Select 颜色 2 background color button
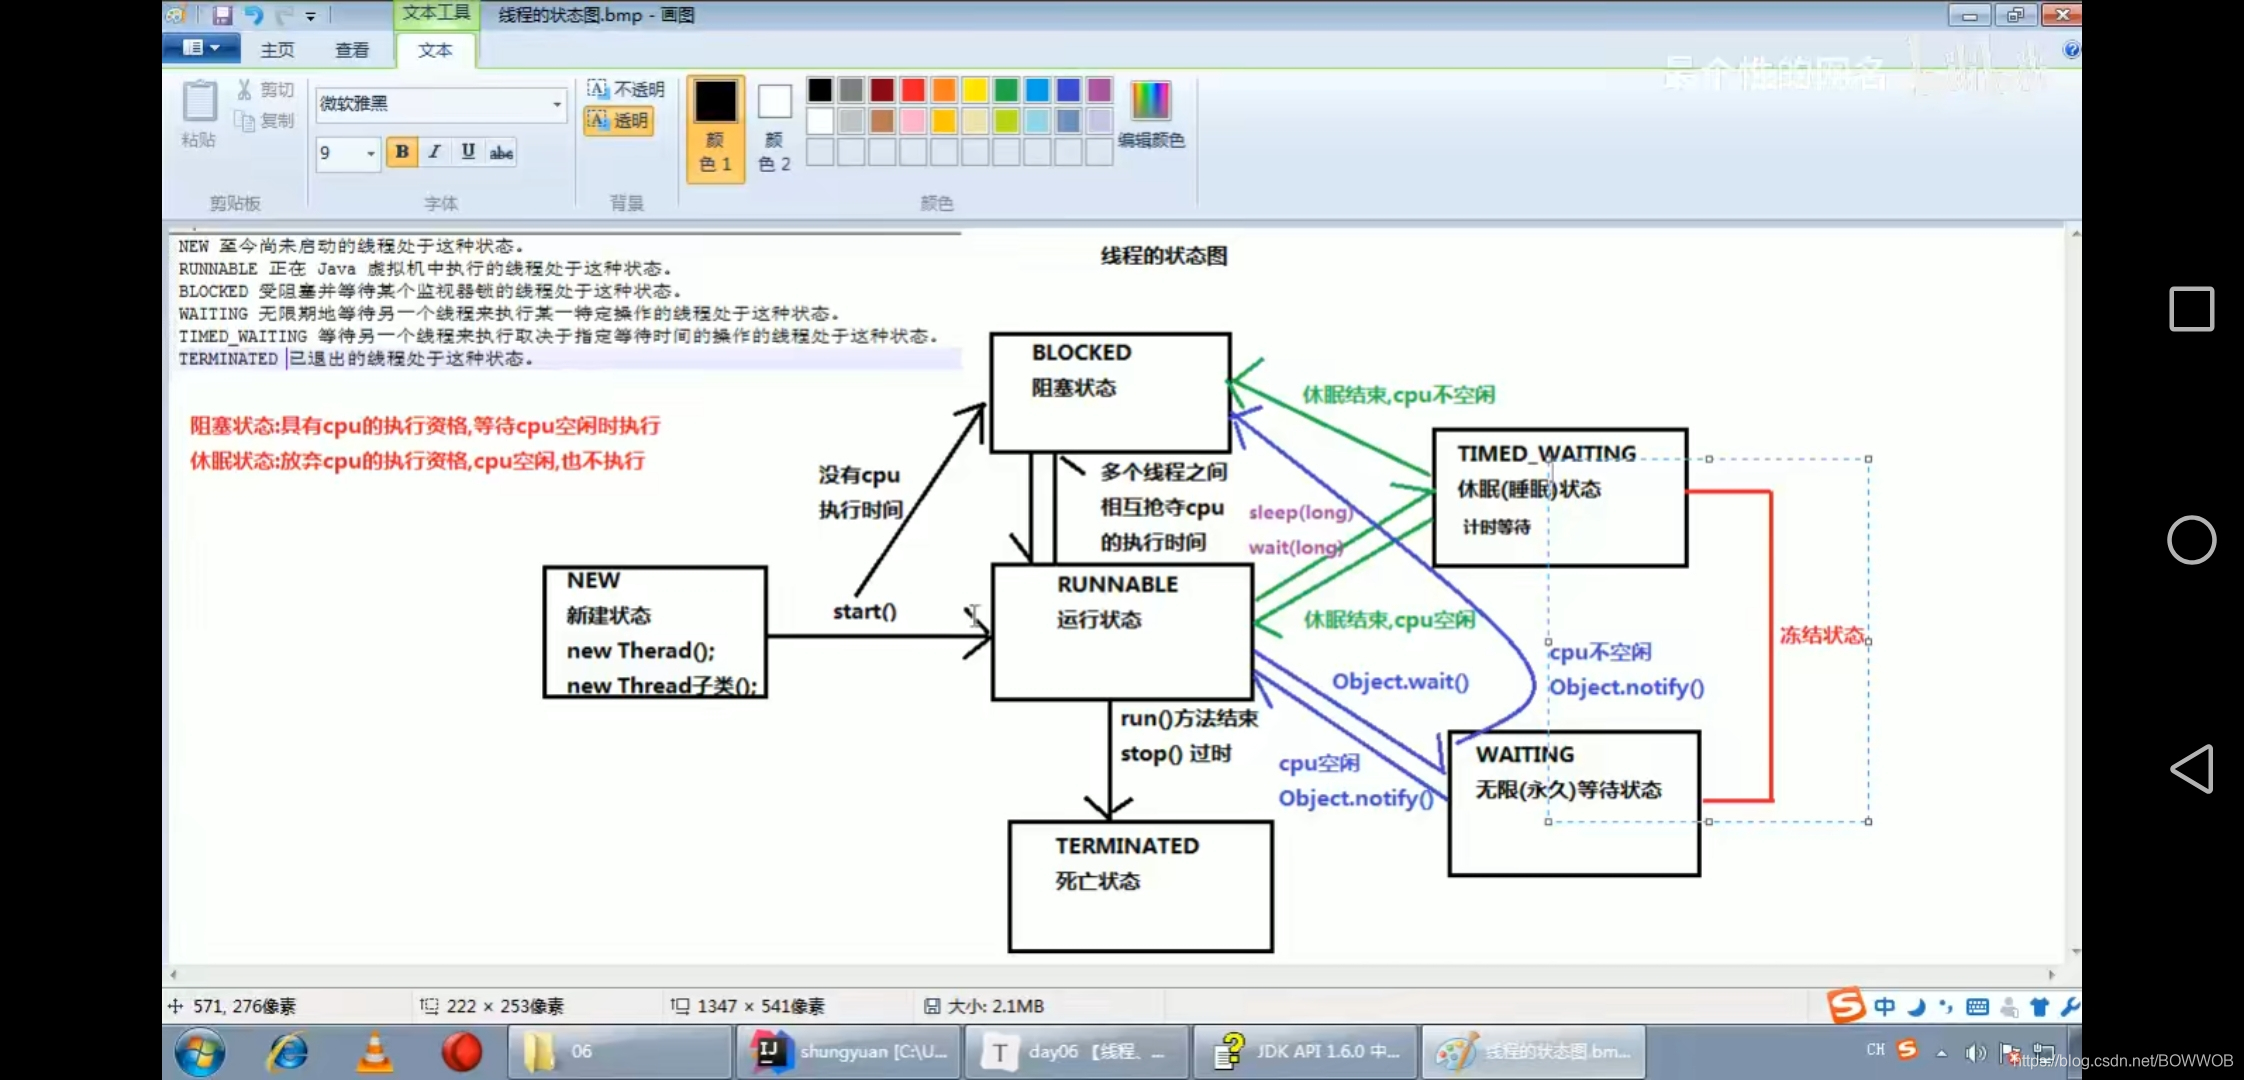The height and width of the screenshot is (1080, 2244). tap(774, 128)
